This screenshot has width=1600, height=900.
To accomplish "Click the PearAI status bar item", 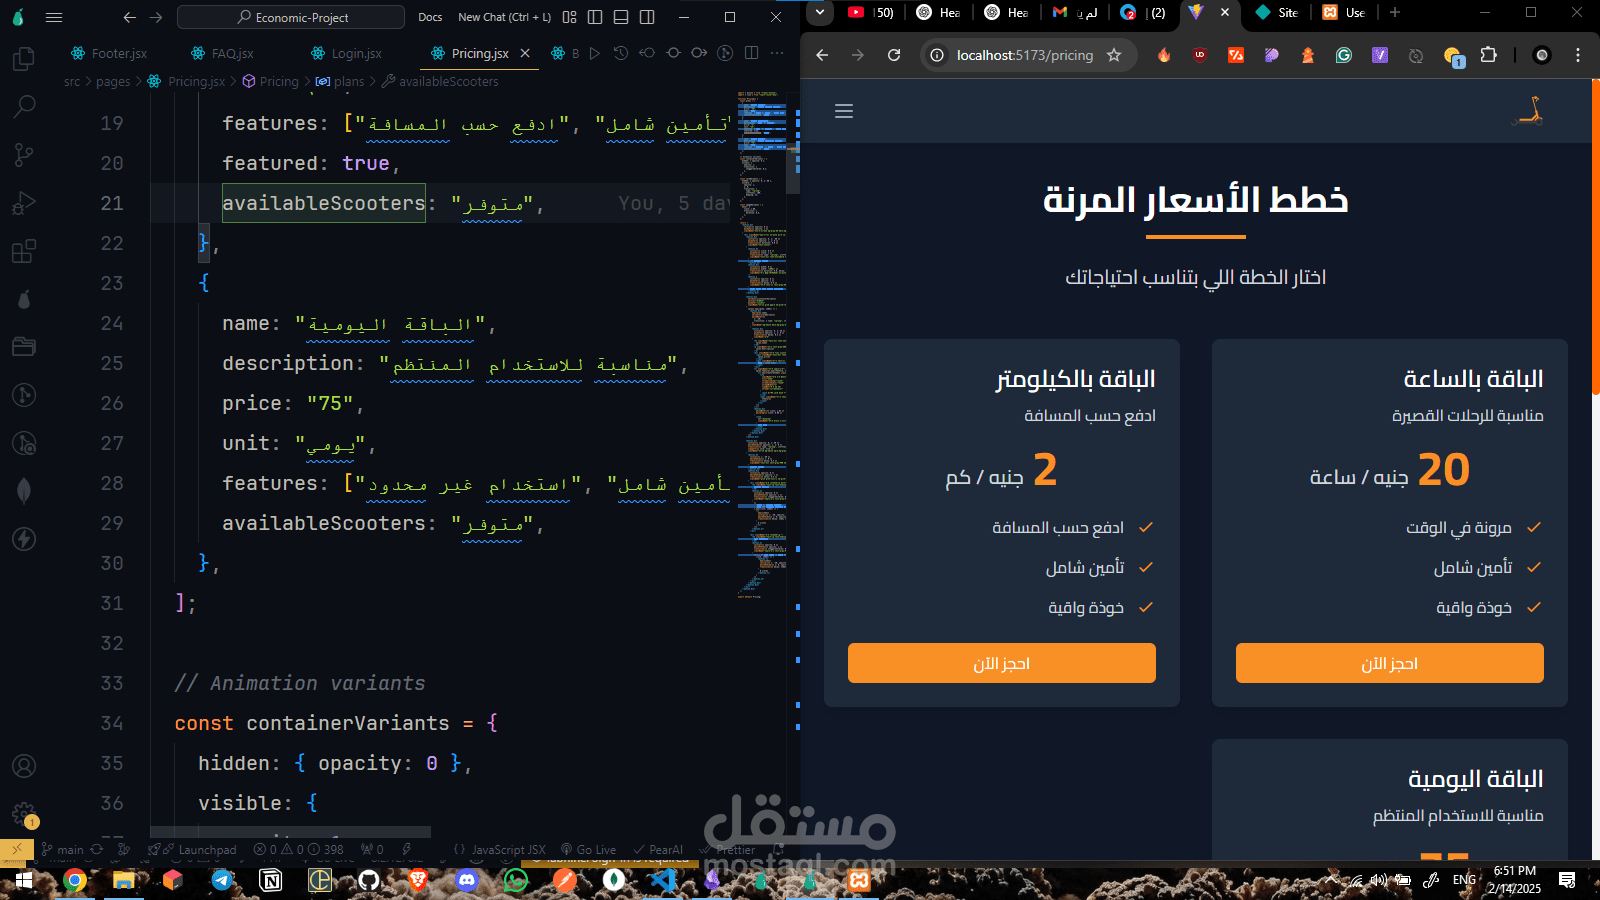I will tap(657, 850).
